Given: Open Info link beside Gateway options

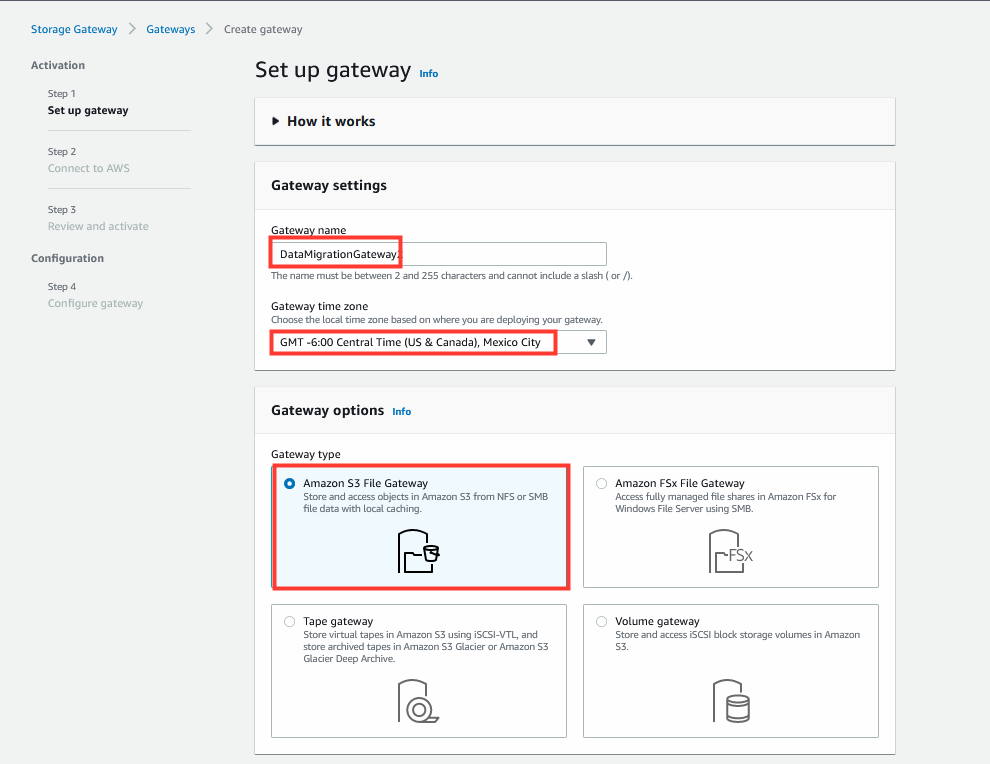Looking at the screenshot, I should [x=402, y=412].
